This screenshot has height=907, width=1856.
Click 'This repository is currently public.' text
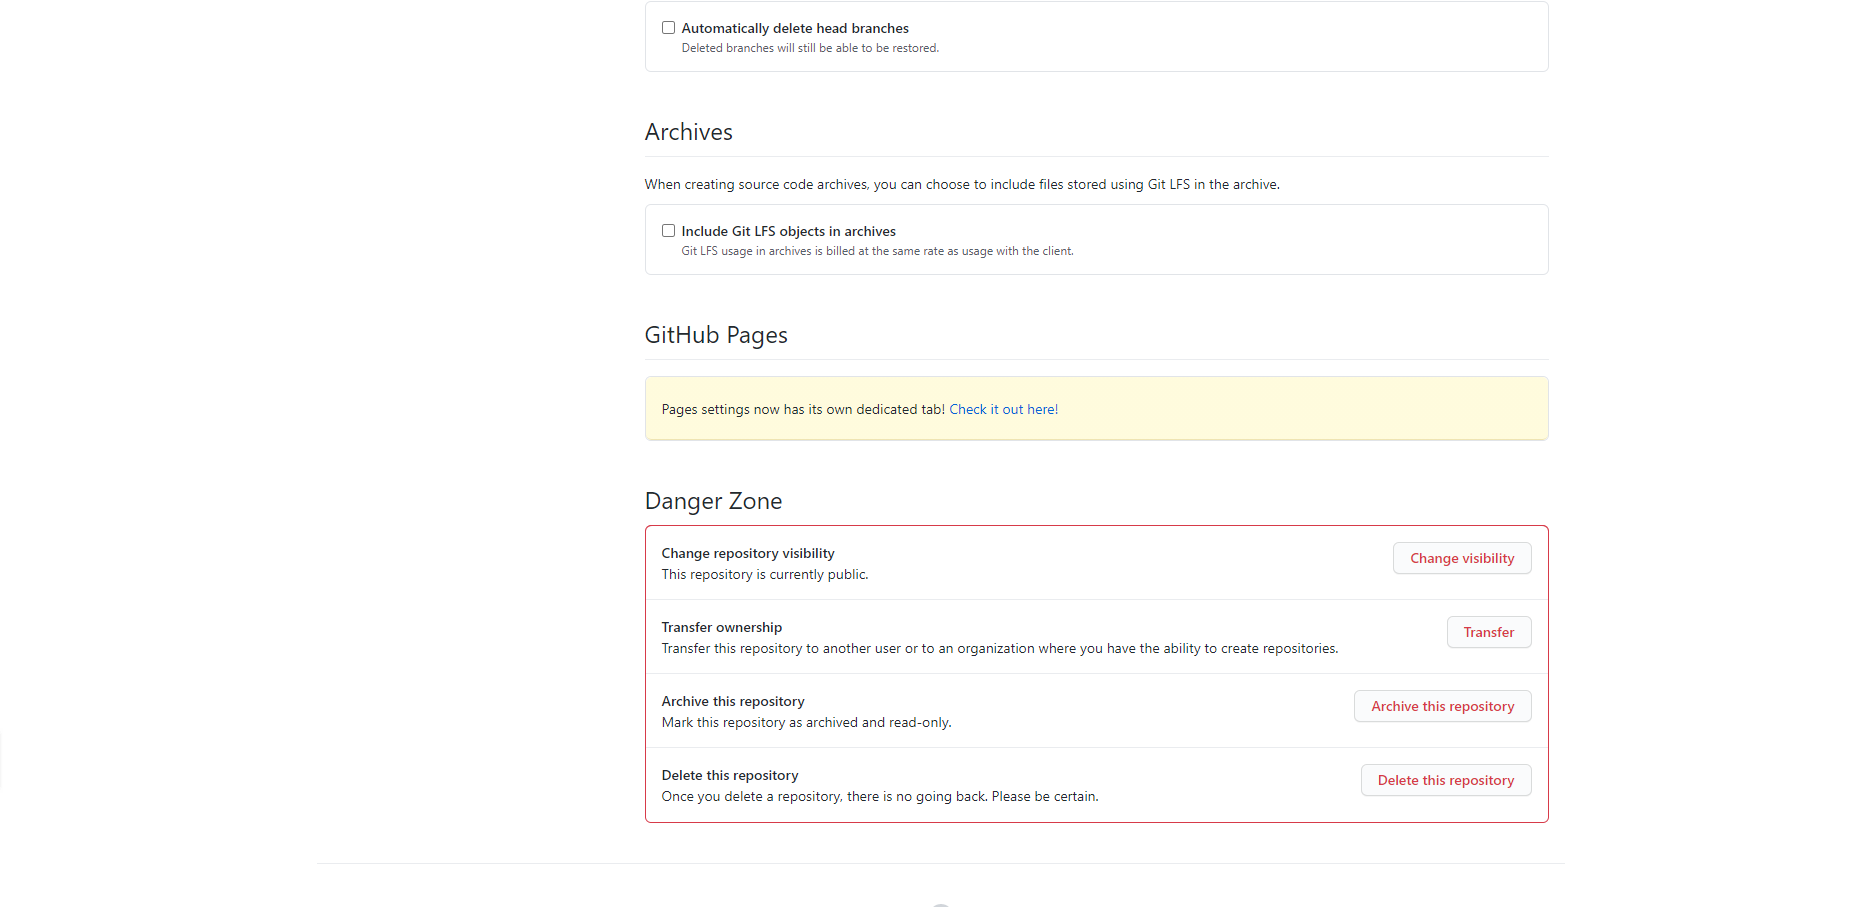[765, 574]
